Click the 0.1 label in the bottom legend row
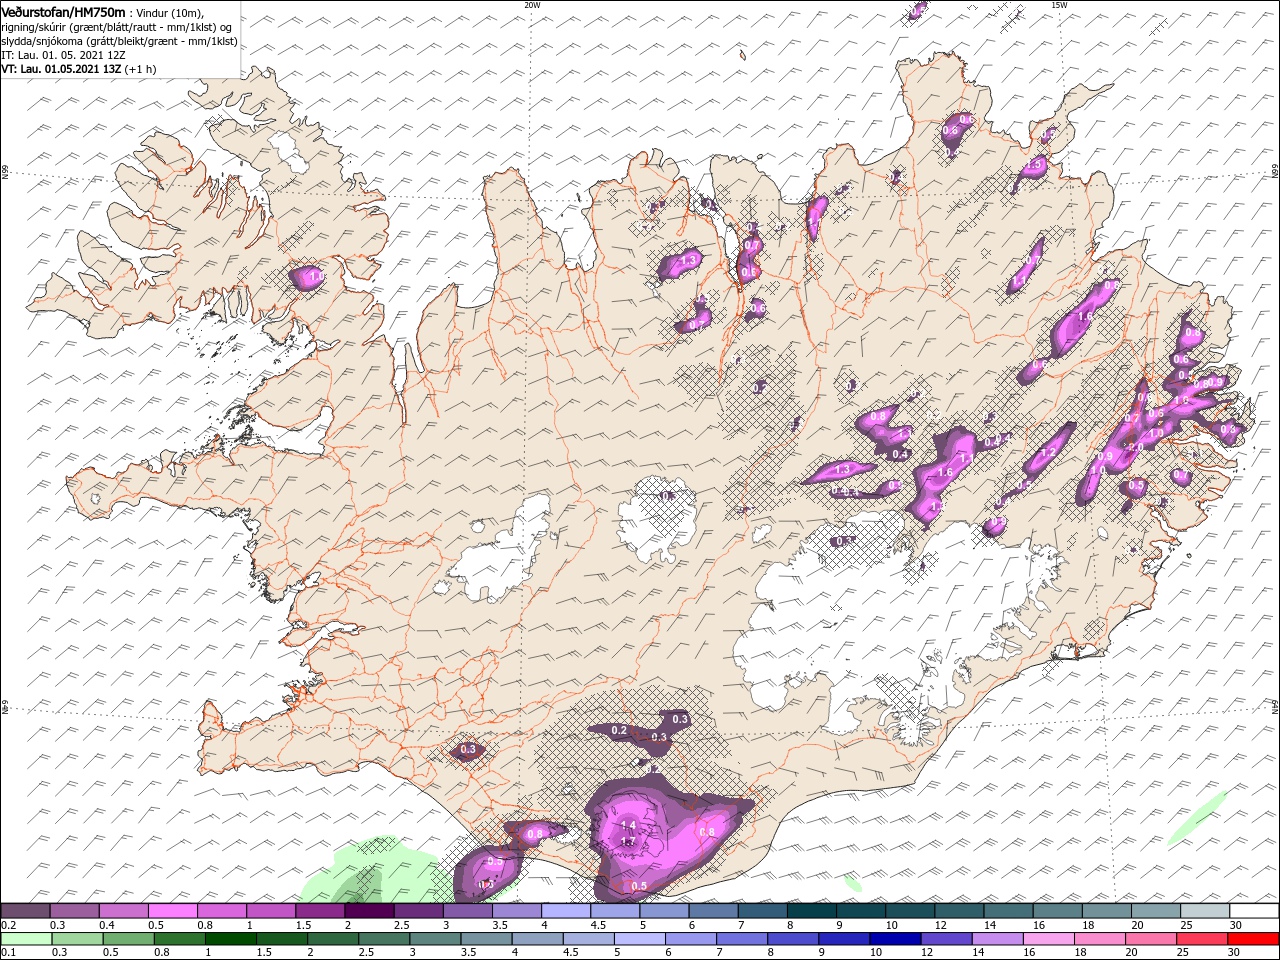Screen dimensions: 1280x960 (8, 953)
